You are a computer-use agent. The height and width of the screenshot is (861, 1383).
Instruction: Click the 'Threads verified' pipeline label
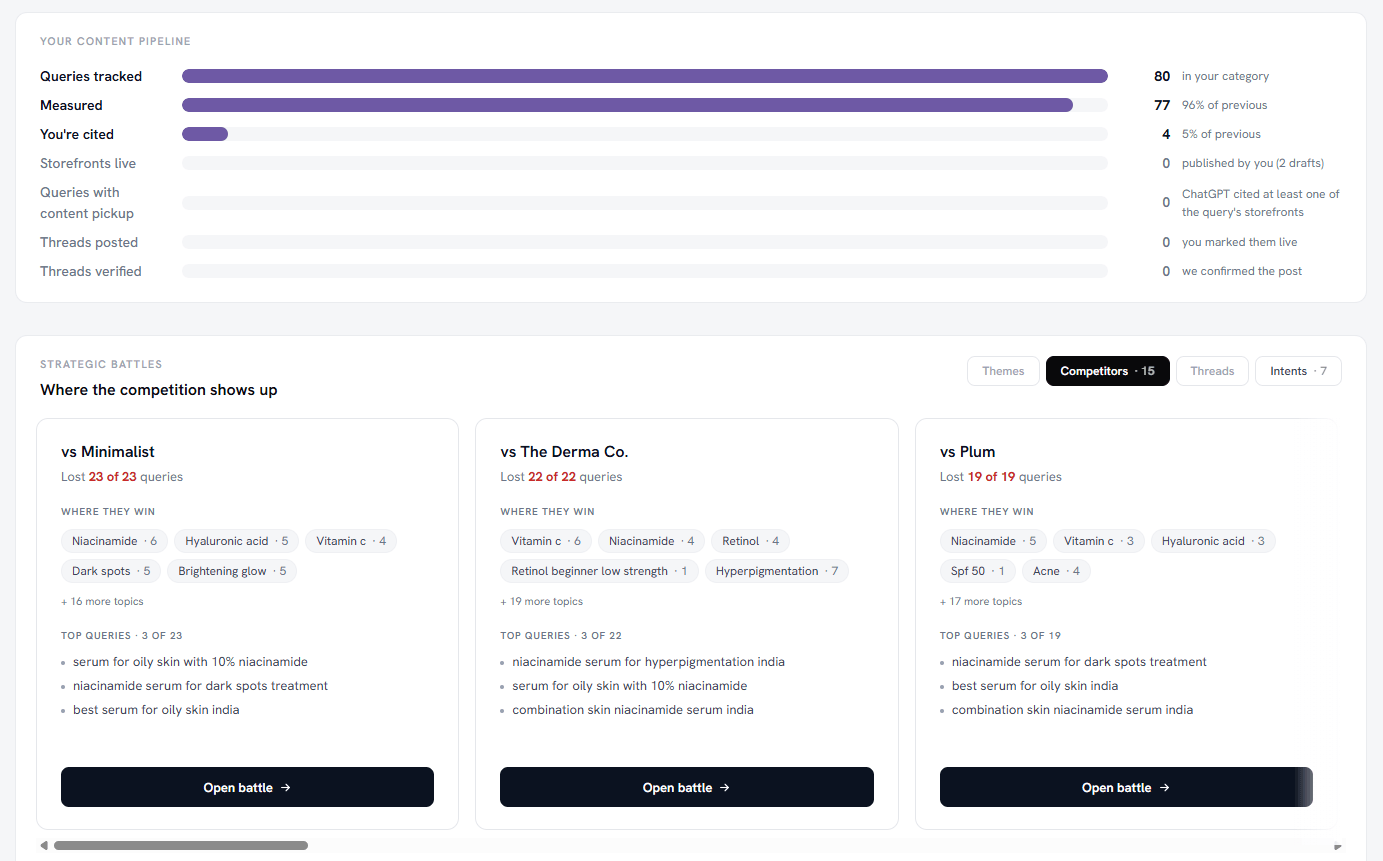pyautogui.click(x=91, y=271)
